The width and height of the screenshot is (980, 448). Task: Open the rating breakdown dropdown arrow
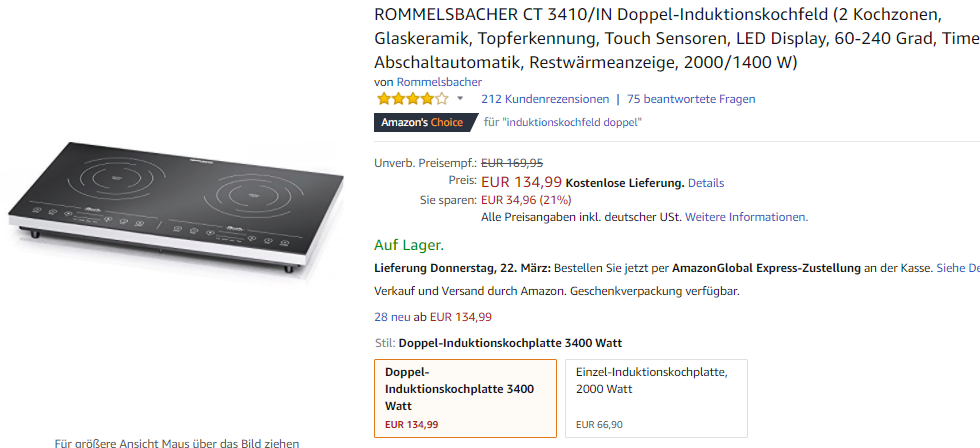(460, 99)
